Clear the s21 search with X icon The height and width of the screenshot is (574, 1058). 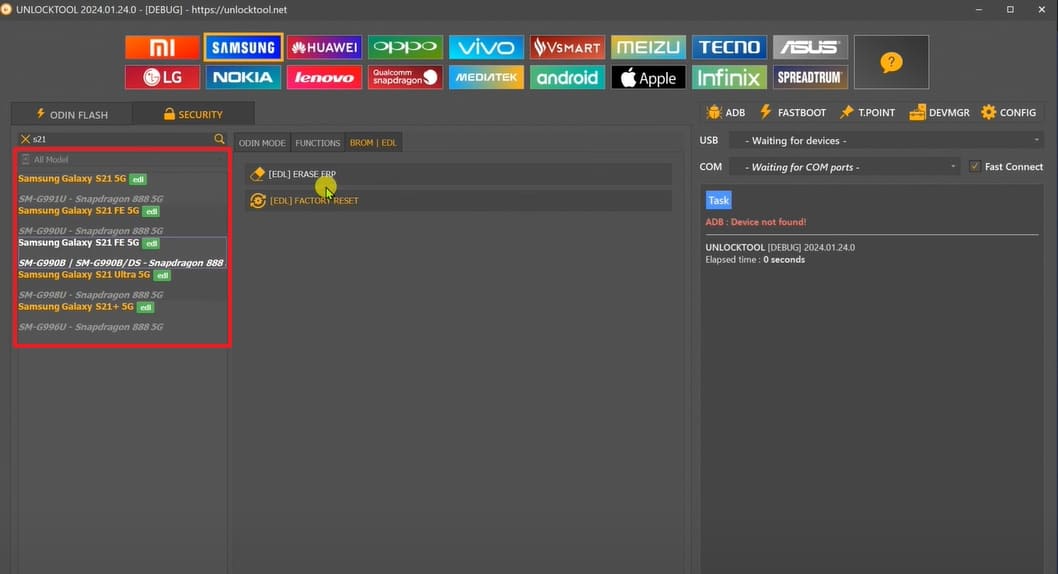[x=25, y=139]
